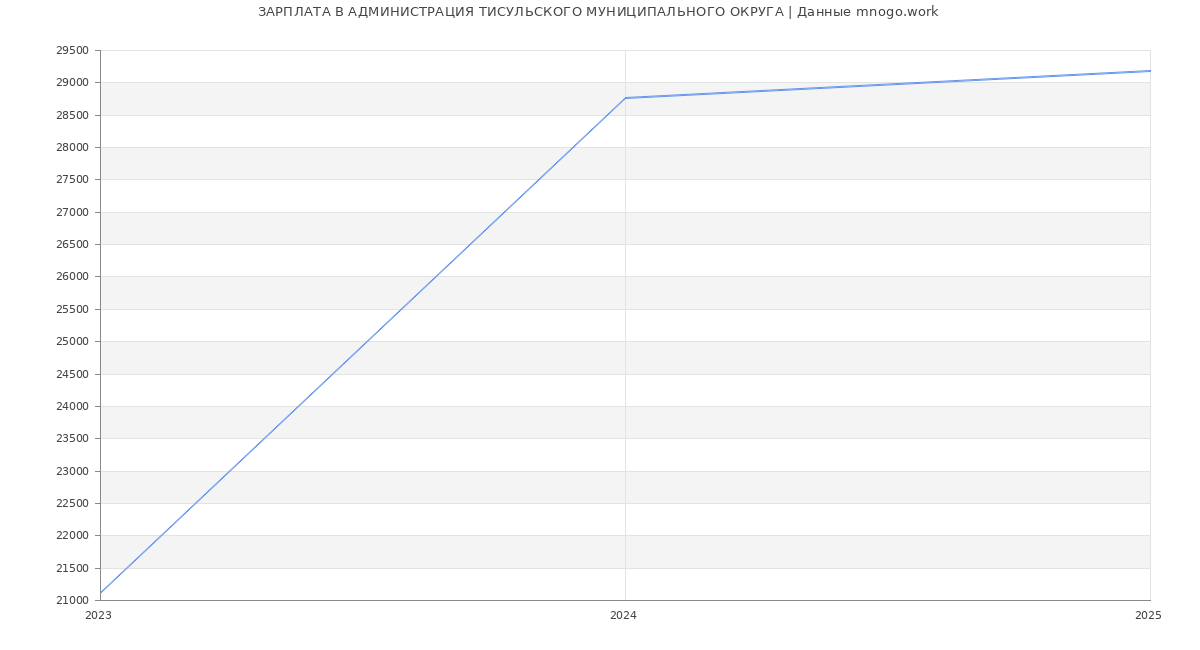Click the 24500 y-axis label
This screenshot has width=1200, height=650.
(x=72, y=375)
